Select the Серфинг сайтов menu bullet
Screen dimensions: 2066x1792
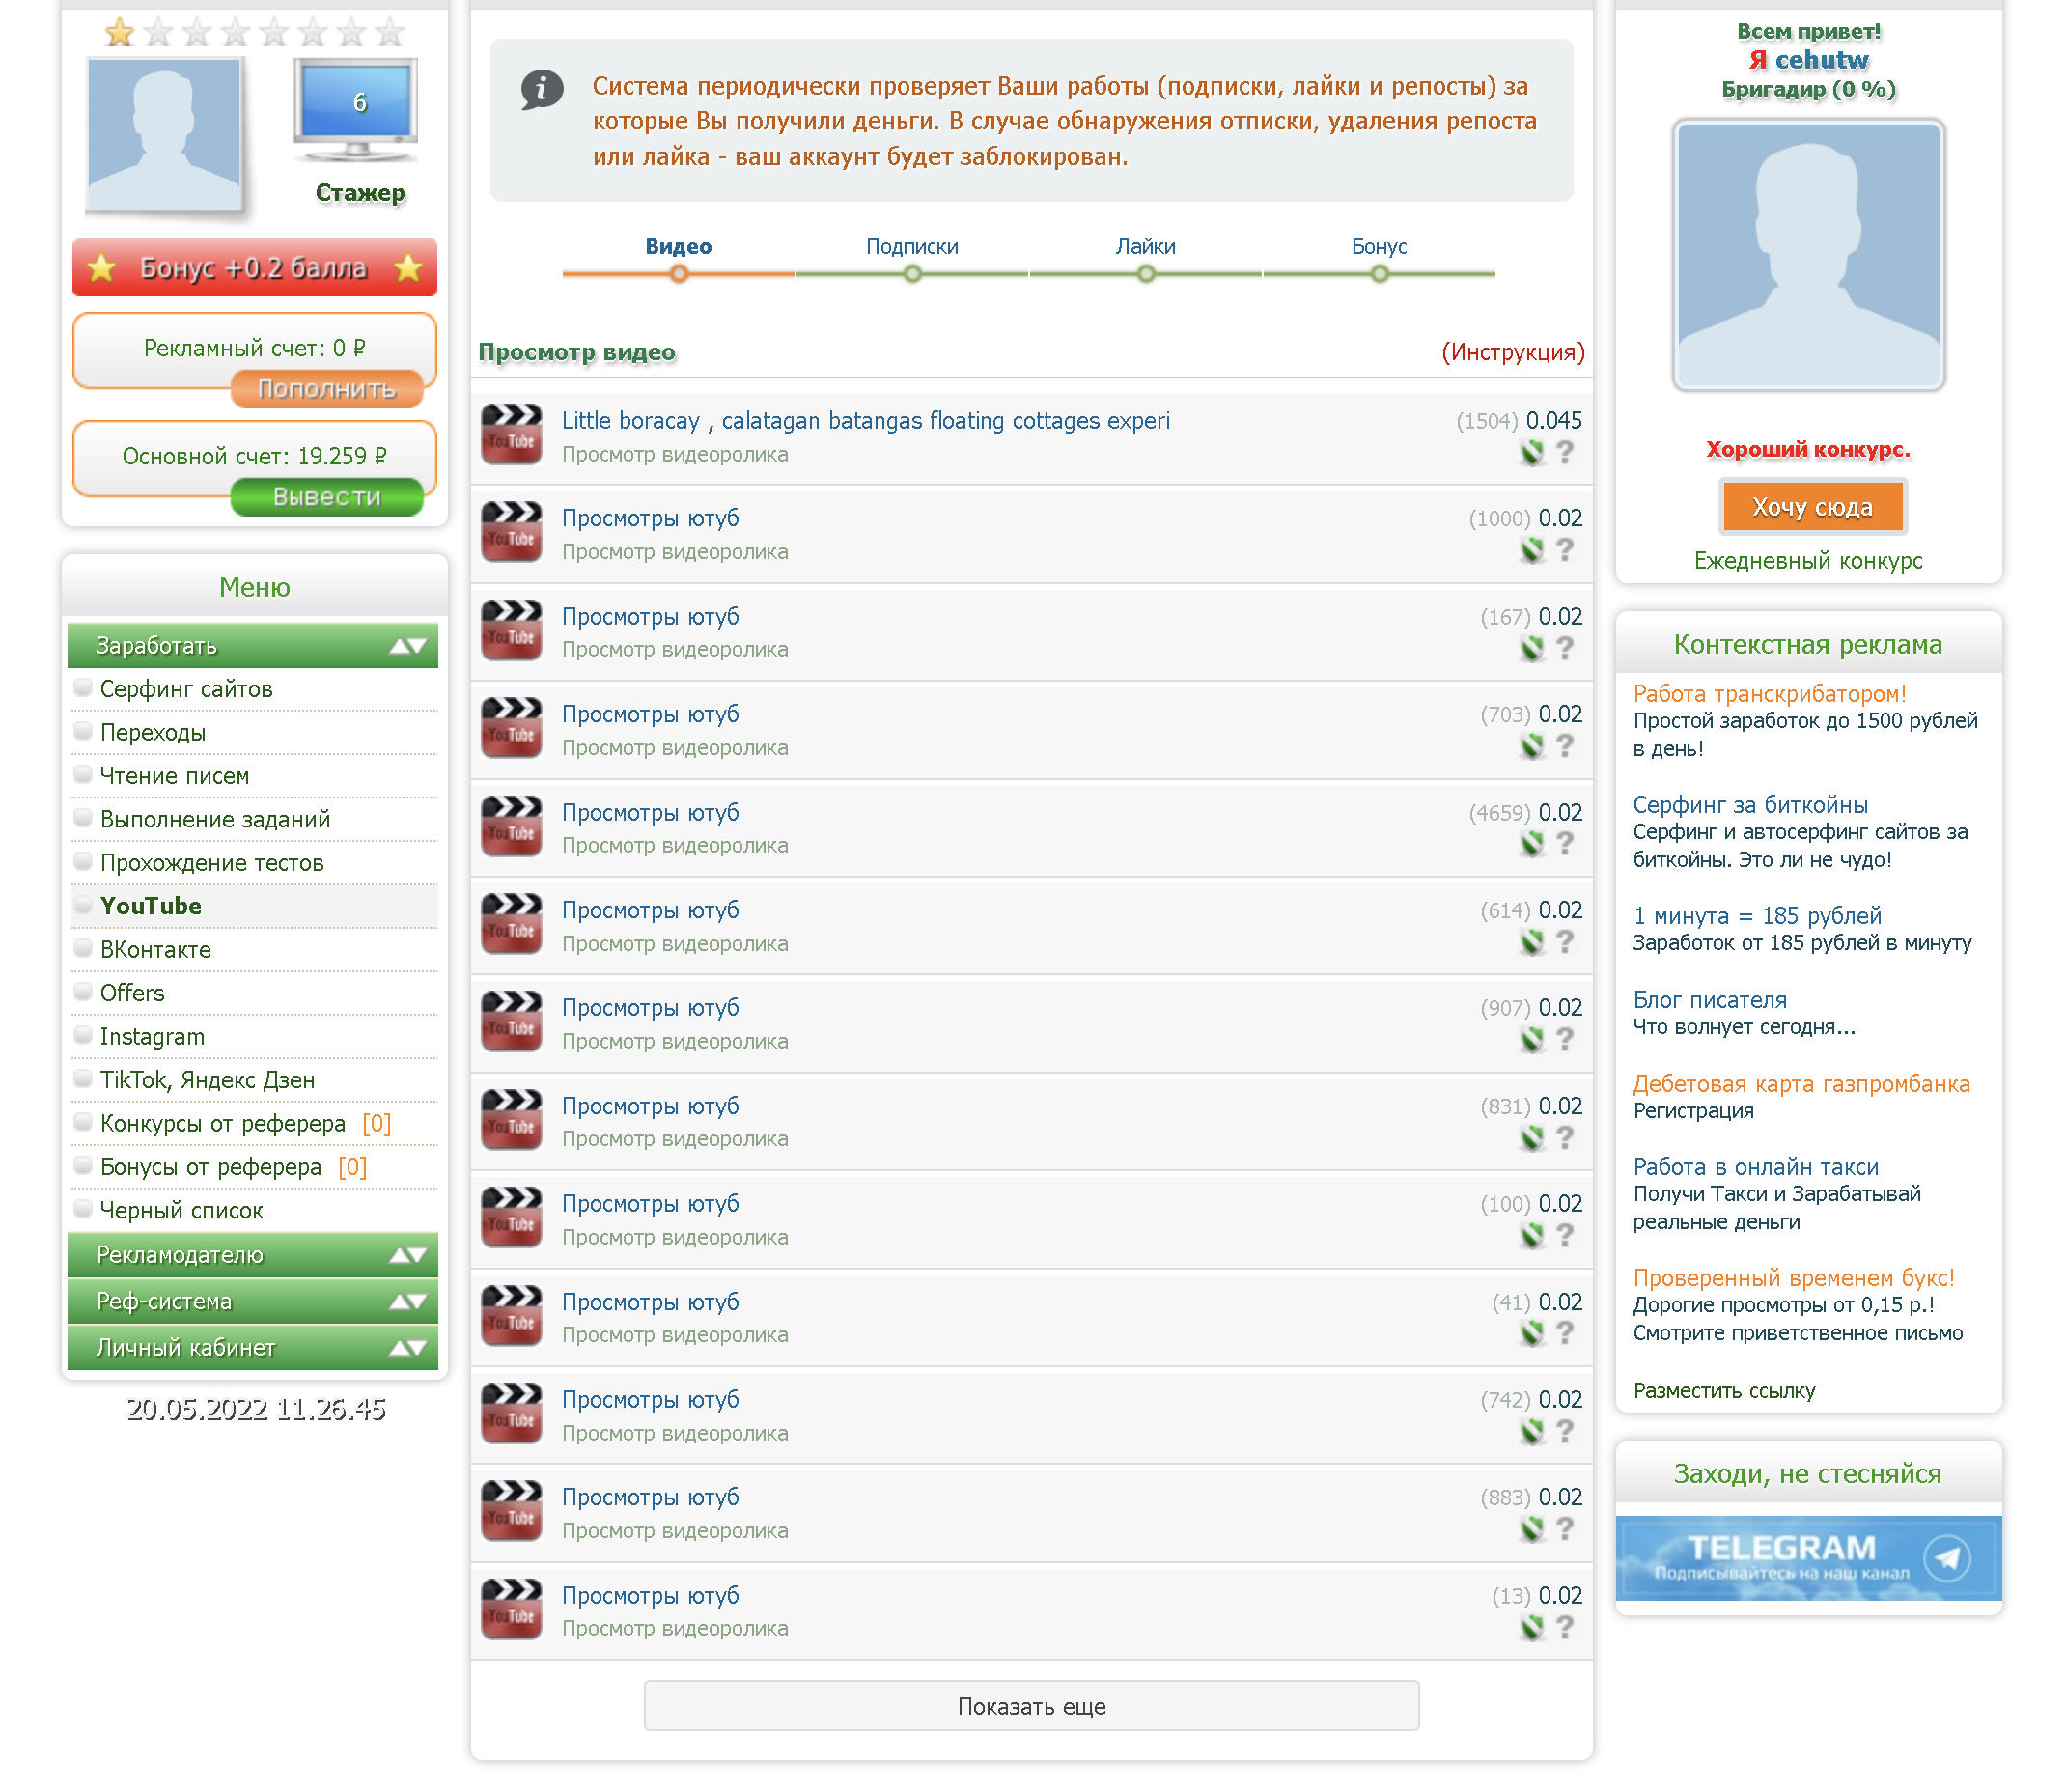click(84, 688)
